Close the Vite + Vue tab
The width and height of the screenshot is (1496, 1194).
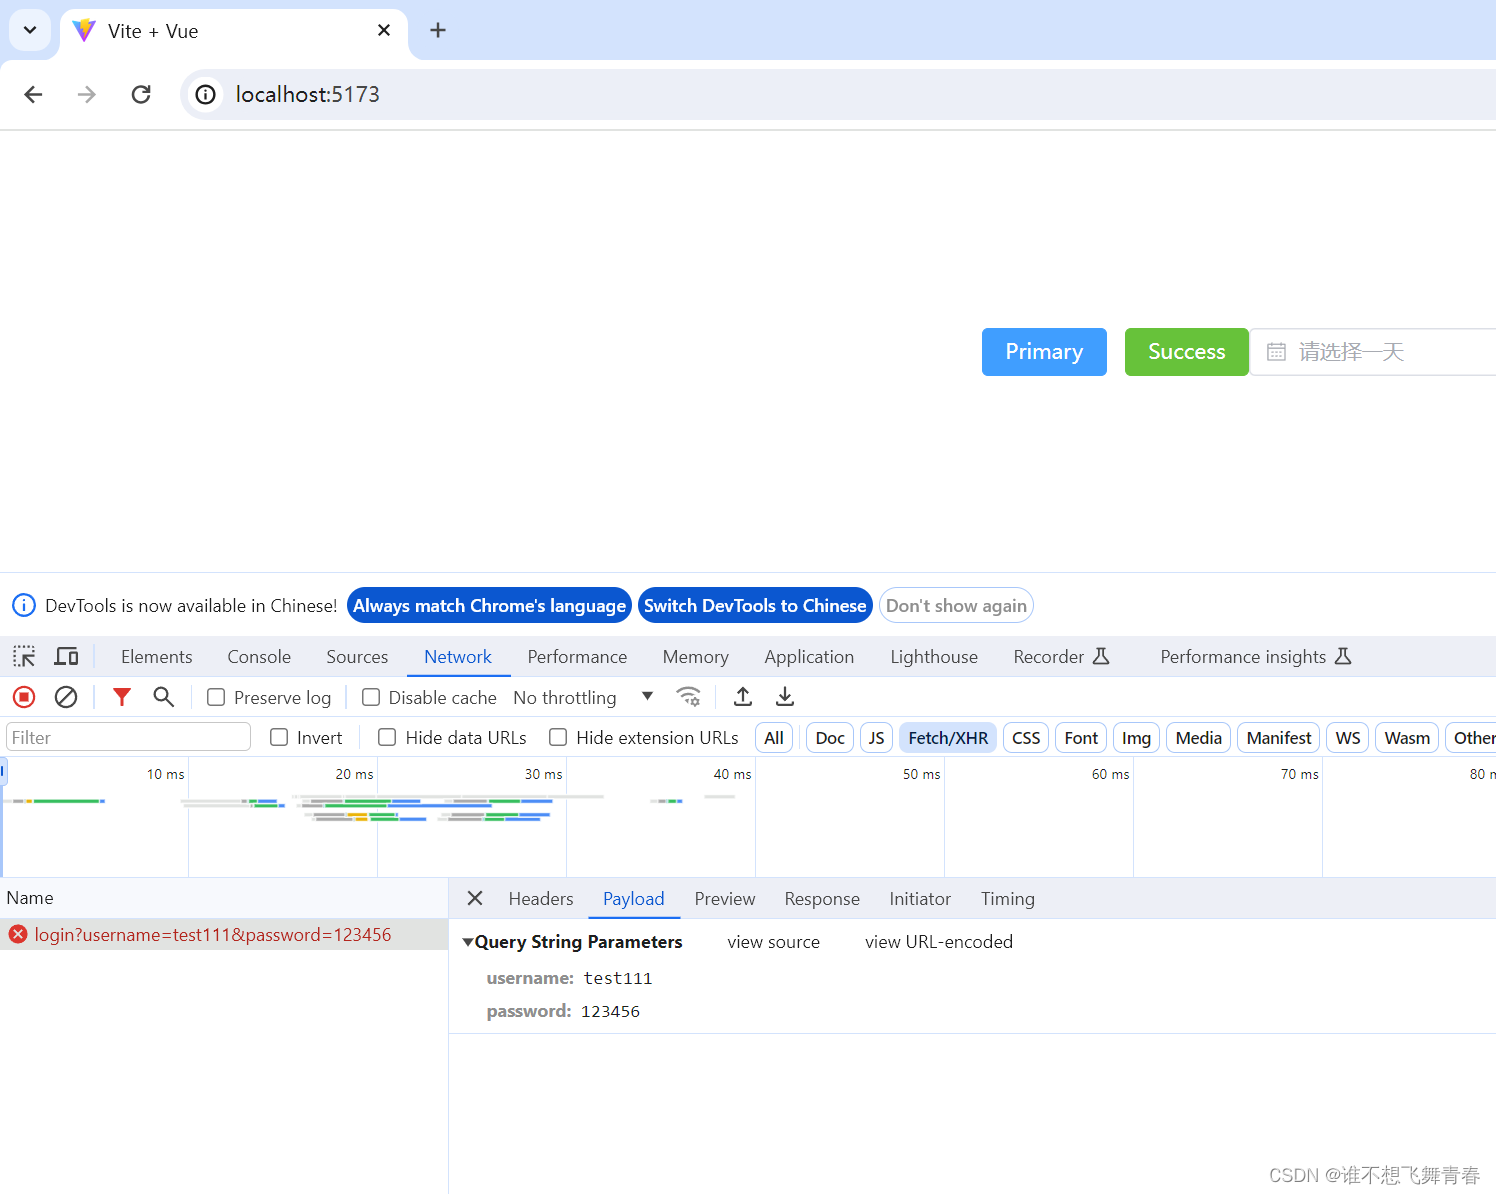[x=384, y=31]
